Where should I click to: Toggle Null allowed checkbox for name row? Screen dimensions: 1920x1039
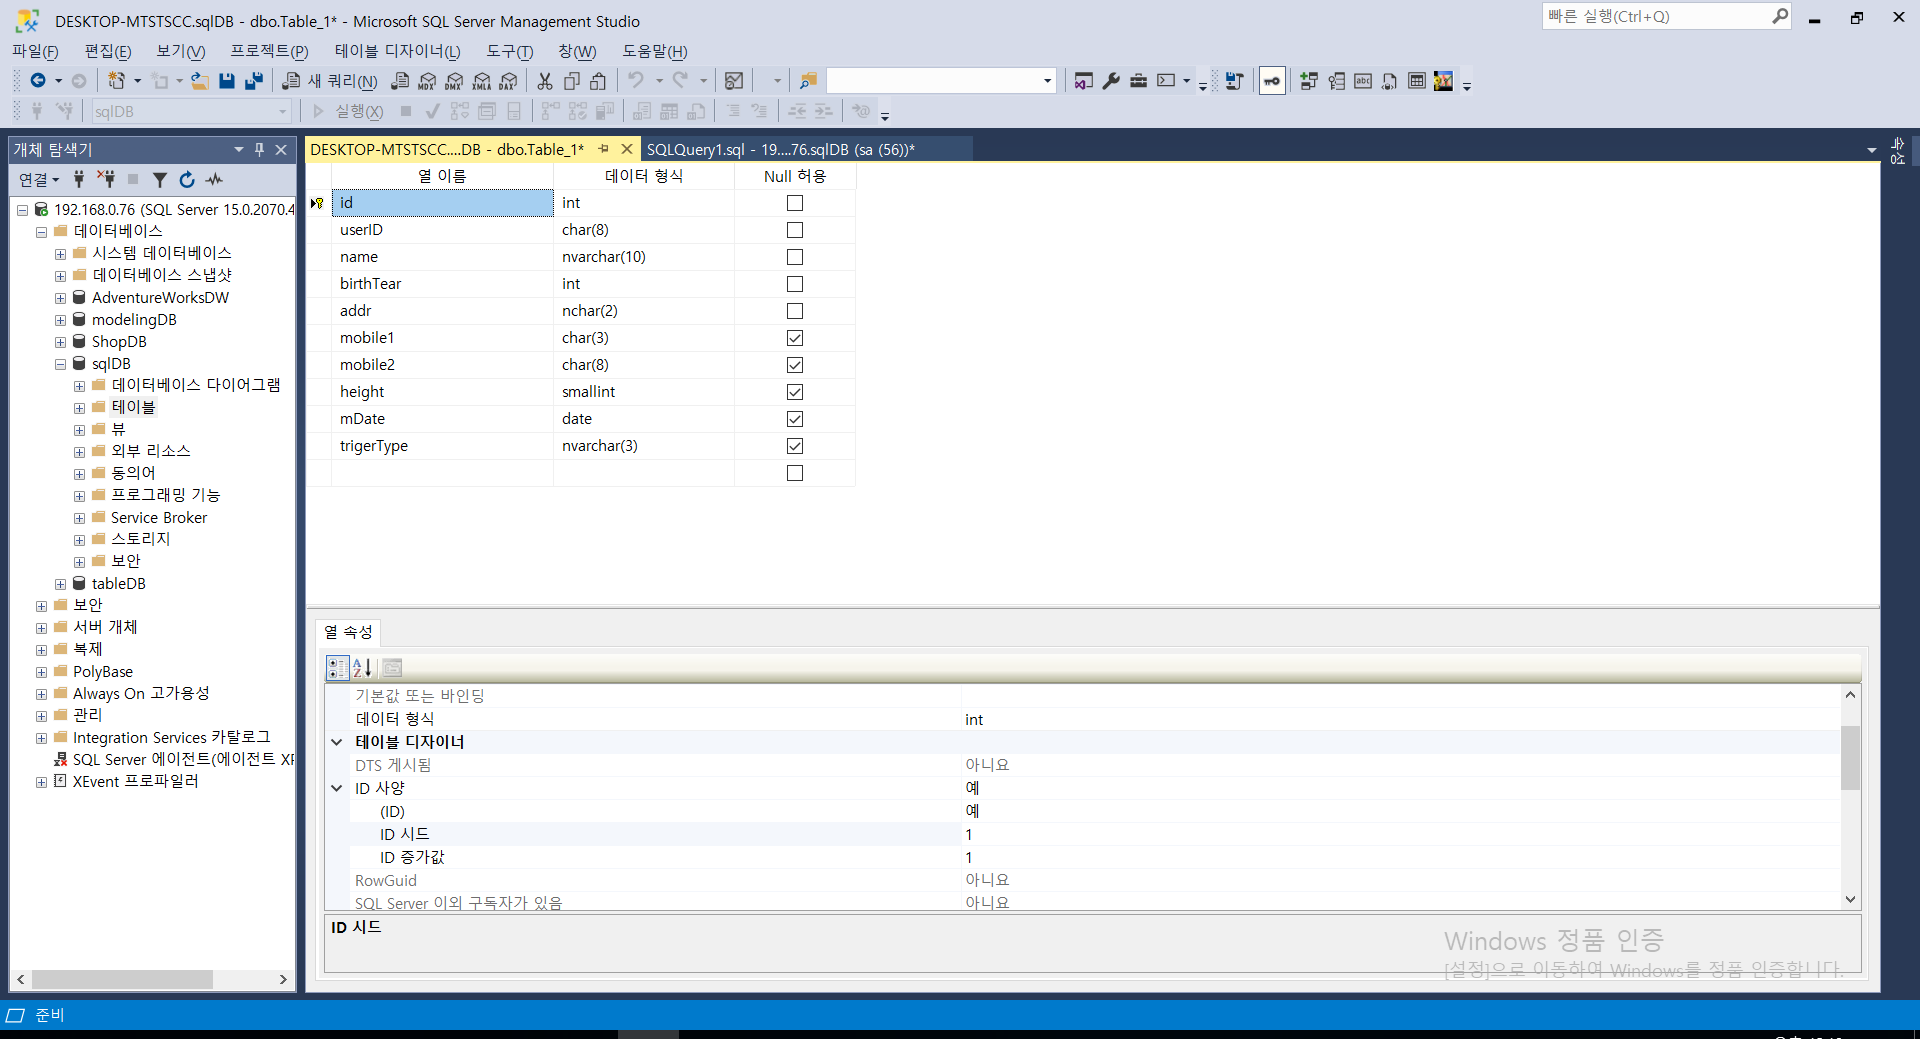(795, 257)
